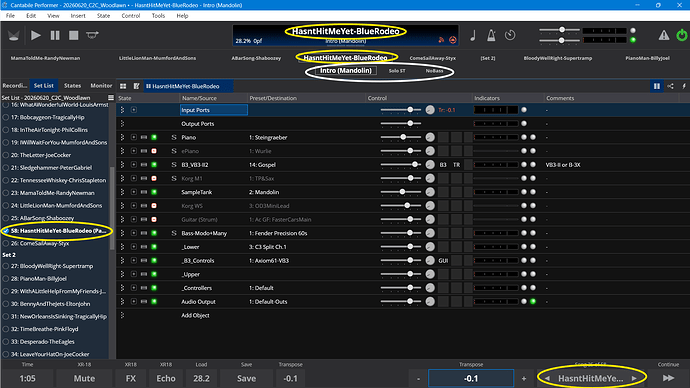Toggle the enable square on the B3_VB3-II2 row
Image resolution: width=690 pixels, height=388 pixels.
pos(154,165)
